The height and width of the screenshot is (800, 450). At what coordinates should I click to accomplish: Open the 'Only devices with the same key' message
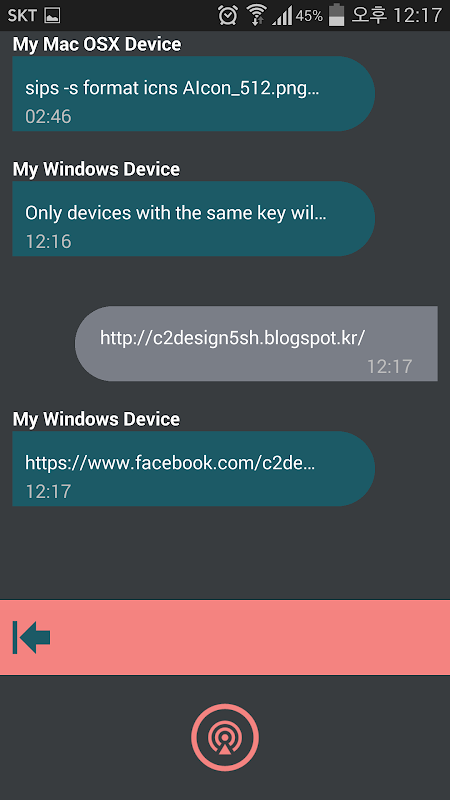click(x=193, y=219)
